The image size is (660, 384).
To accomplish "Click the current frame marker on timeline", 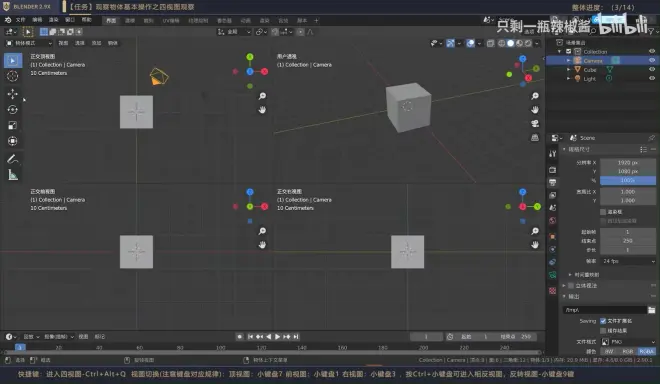I will (20, 347).
